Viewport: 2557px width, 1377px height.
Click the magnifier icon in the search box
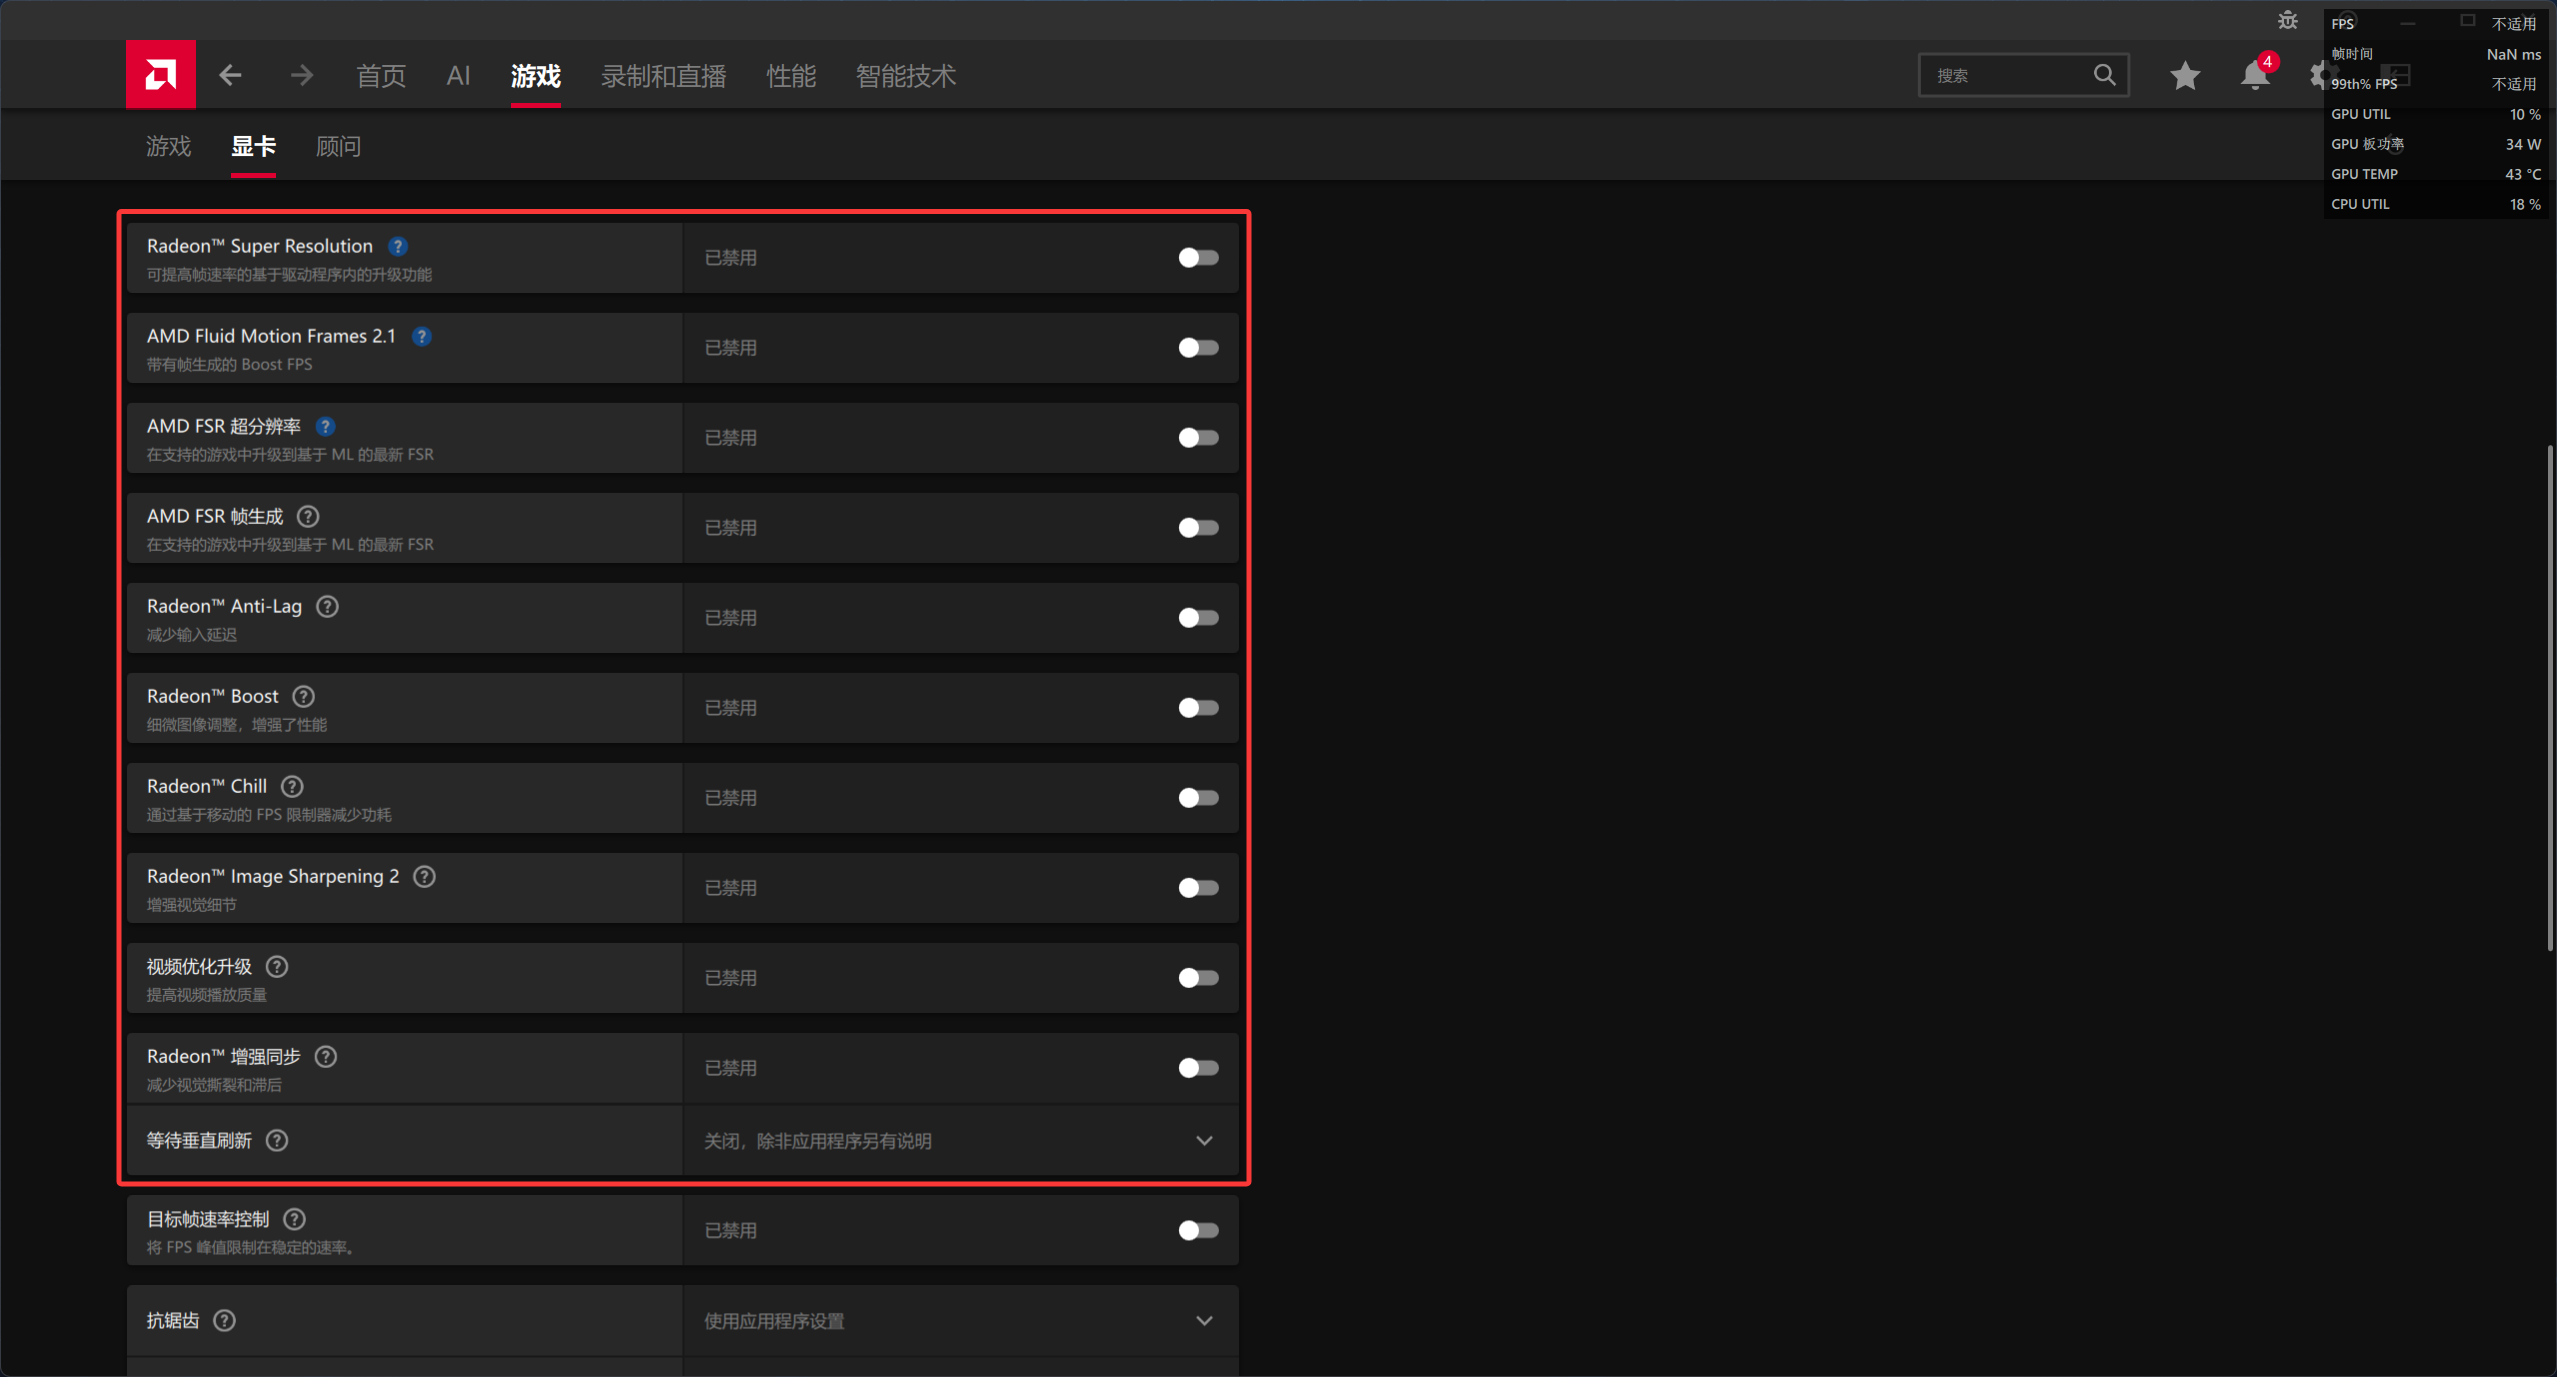pyautogui.click(x=2104, y=75)
